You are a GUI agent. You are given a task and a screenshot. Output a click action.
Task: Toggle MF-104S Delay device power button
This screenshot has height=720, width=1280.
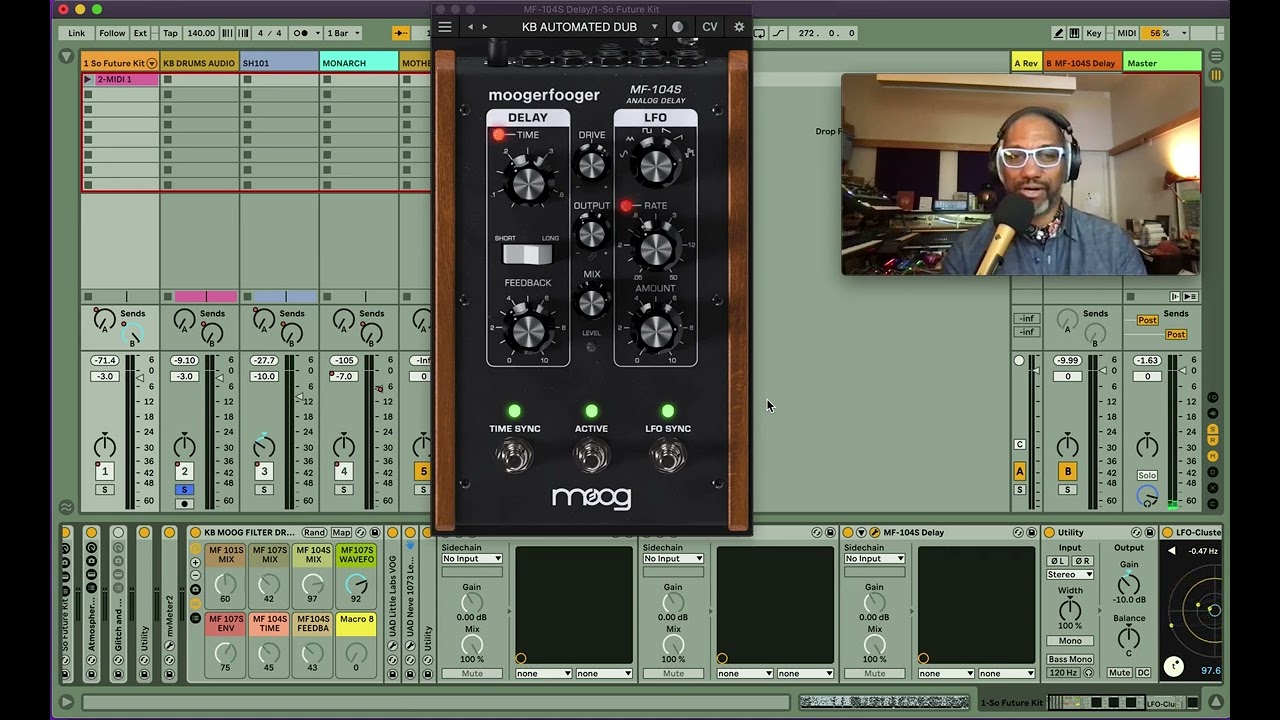coord(848,533)
